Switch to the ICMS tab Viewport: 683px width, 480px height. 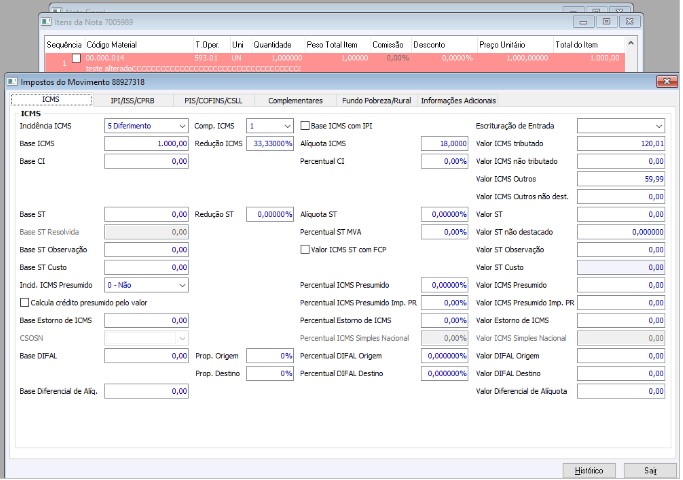click(51, 100)
